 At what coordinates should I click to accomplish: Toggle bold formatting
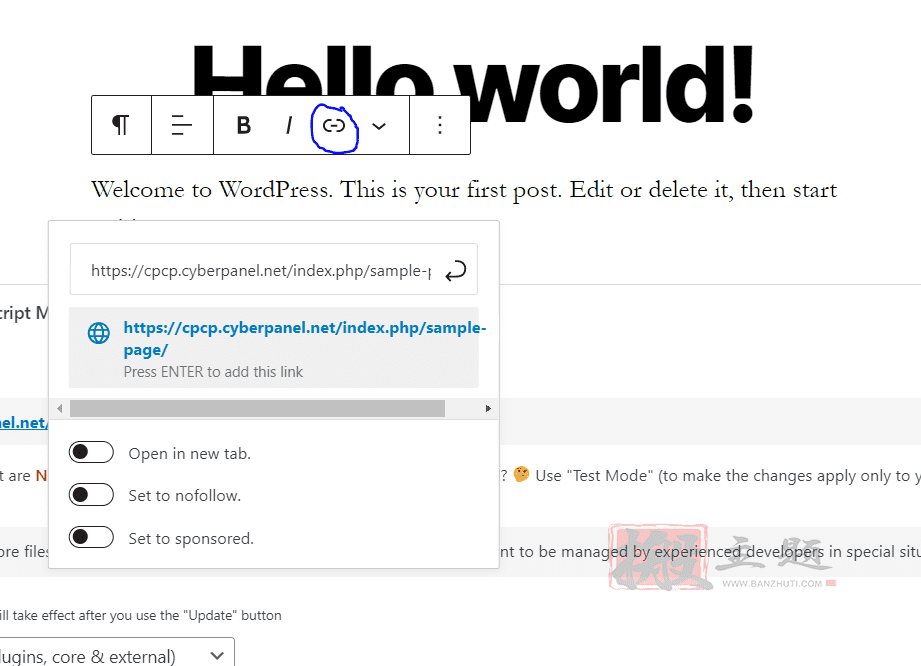pos(244,125)
